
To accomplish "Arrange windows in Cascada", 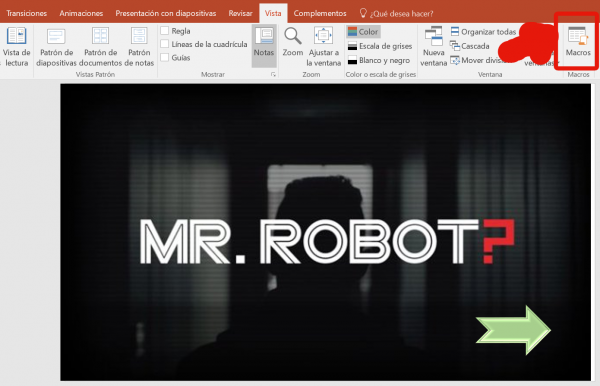I will click(470, 46).
